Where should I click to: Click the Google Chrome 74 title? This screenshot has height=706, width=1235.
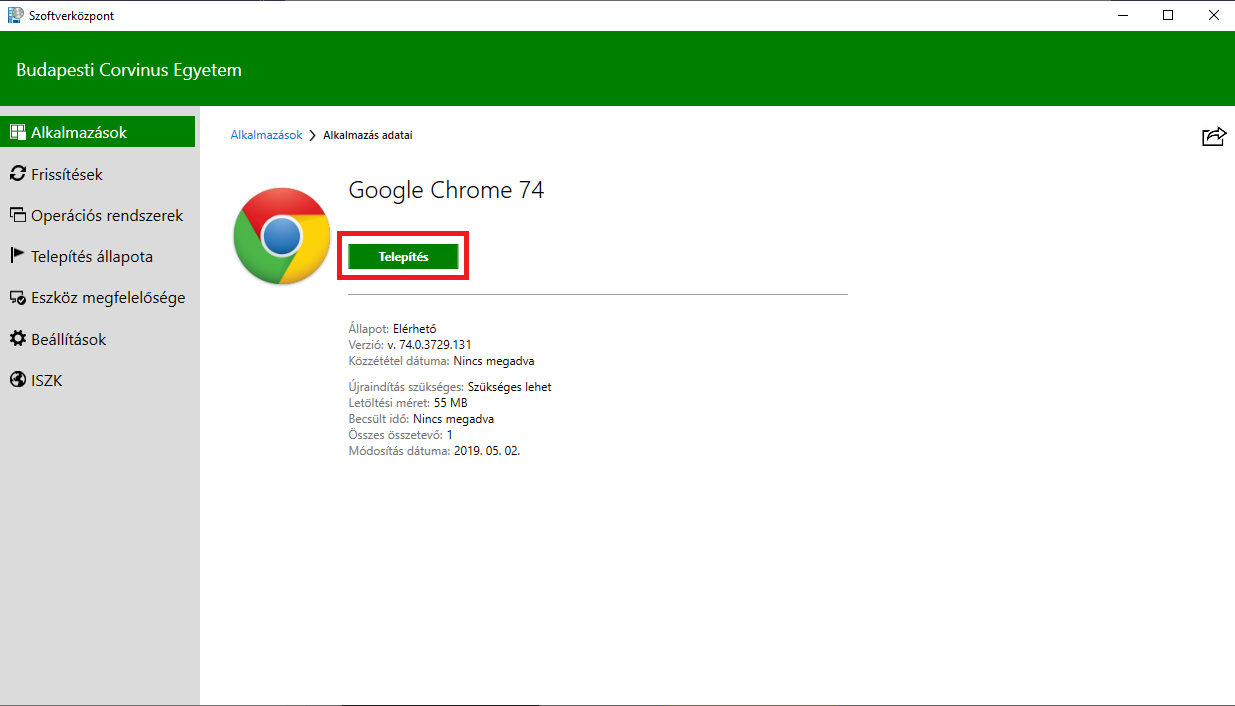pyautogui.click(x=446, y=190)
